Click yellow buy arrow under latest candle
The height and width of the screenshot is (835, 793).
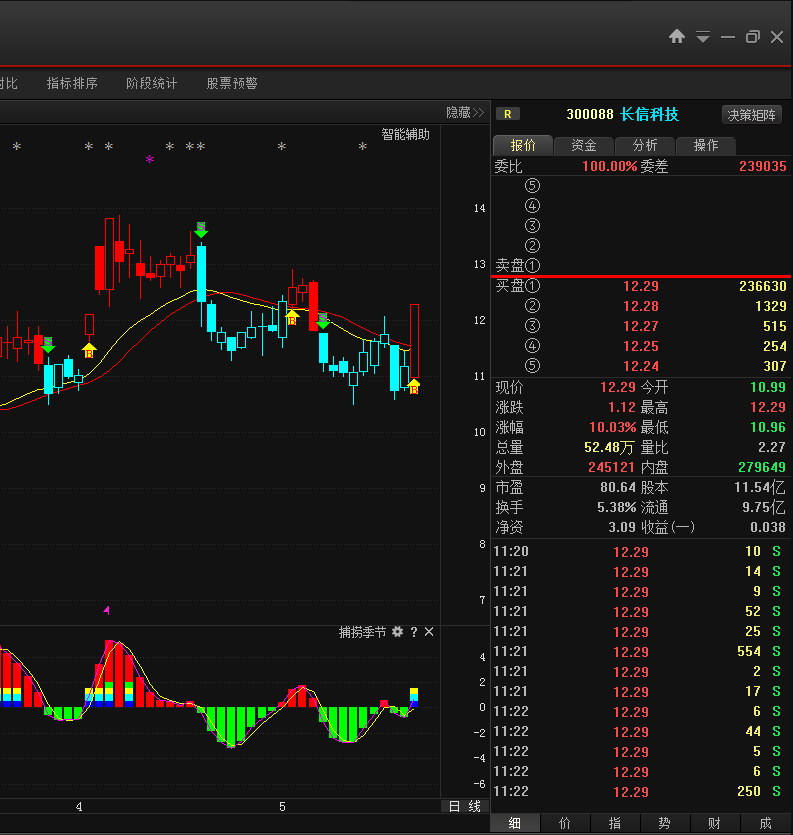(413, 386)
